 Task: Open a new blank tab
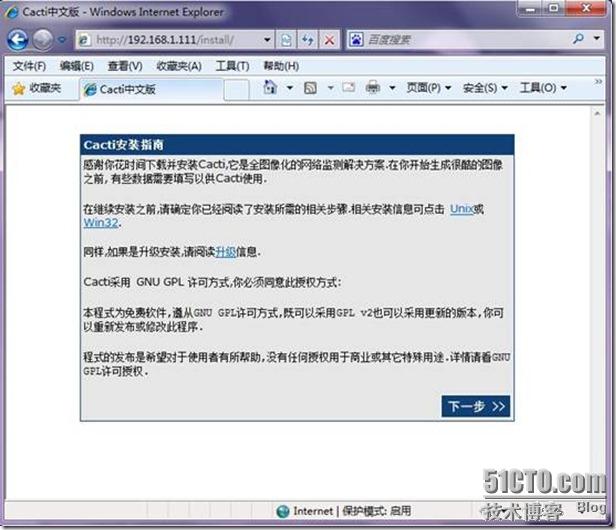[236, 90]
